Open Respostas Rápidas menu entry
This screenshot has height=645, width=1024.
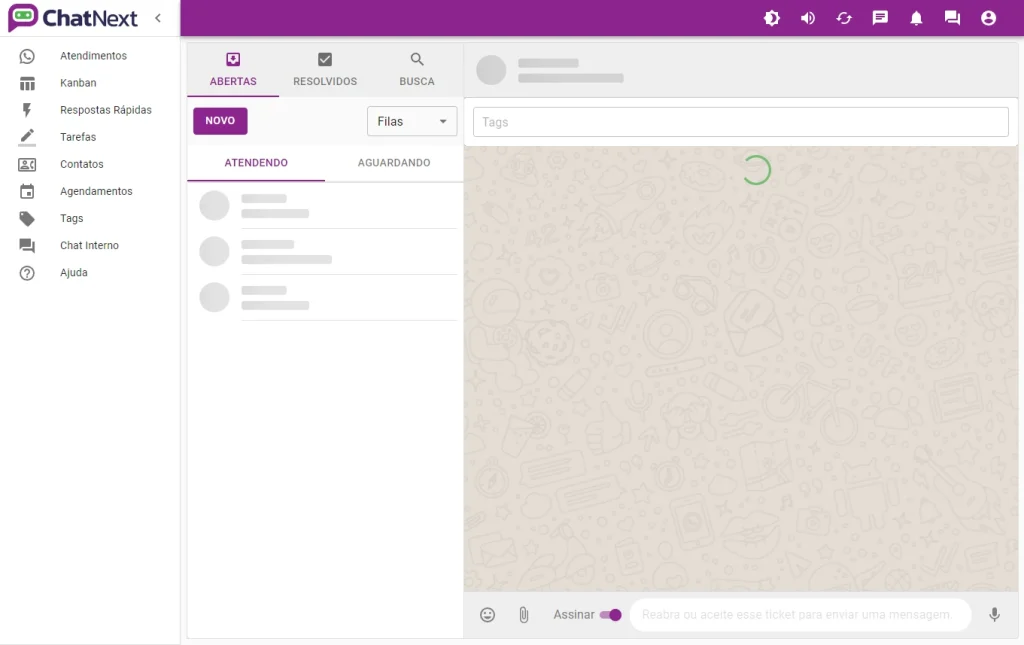click(x=106, y=110)
